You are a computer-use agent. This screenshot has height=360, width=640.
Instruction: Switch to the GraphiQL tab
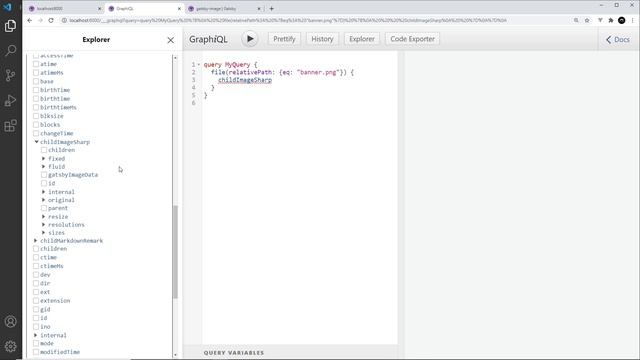pyautogui.click(x=145, y=9)
